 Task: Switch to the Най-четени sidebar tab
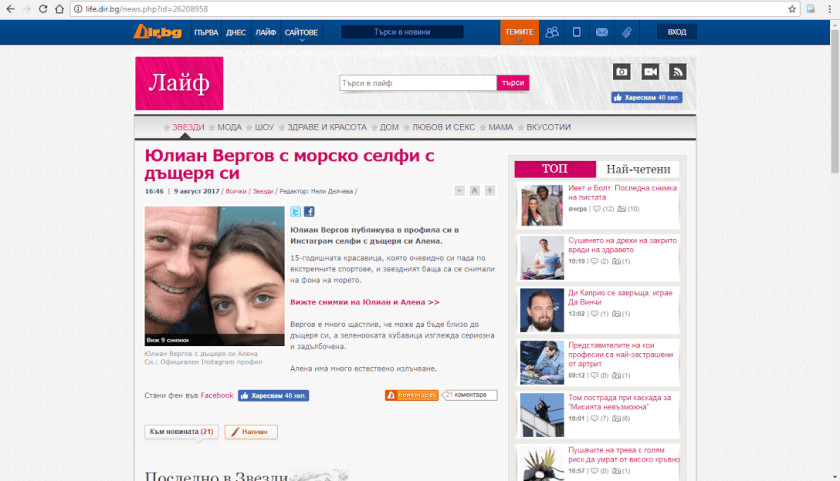click(638, 169)
